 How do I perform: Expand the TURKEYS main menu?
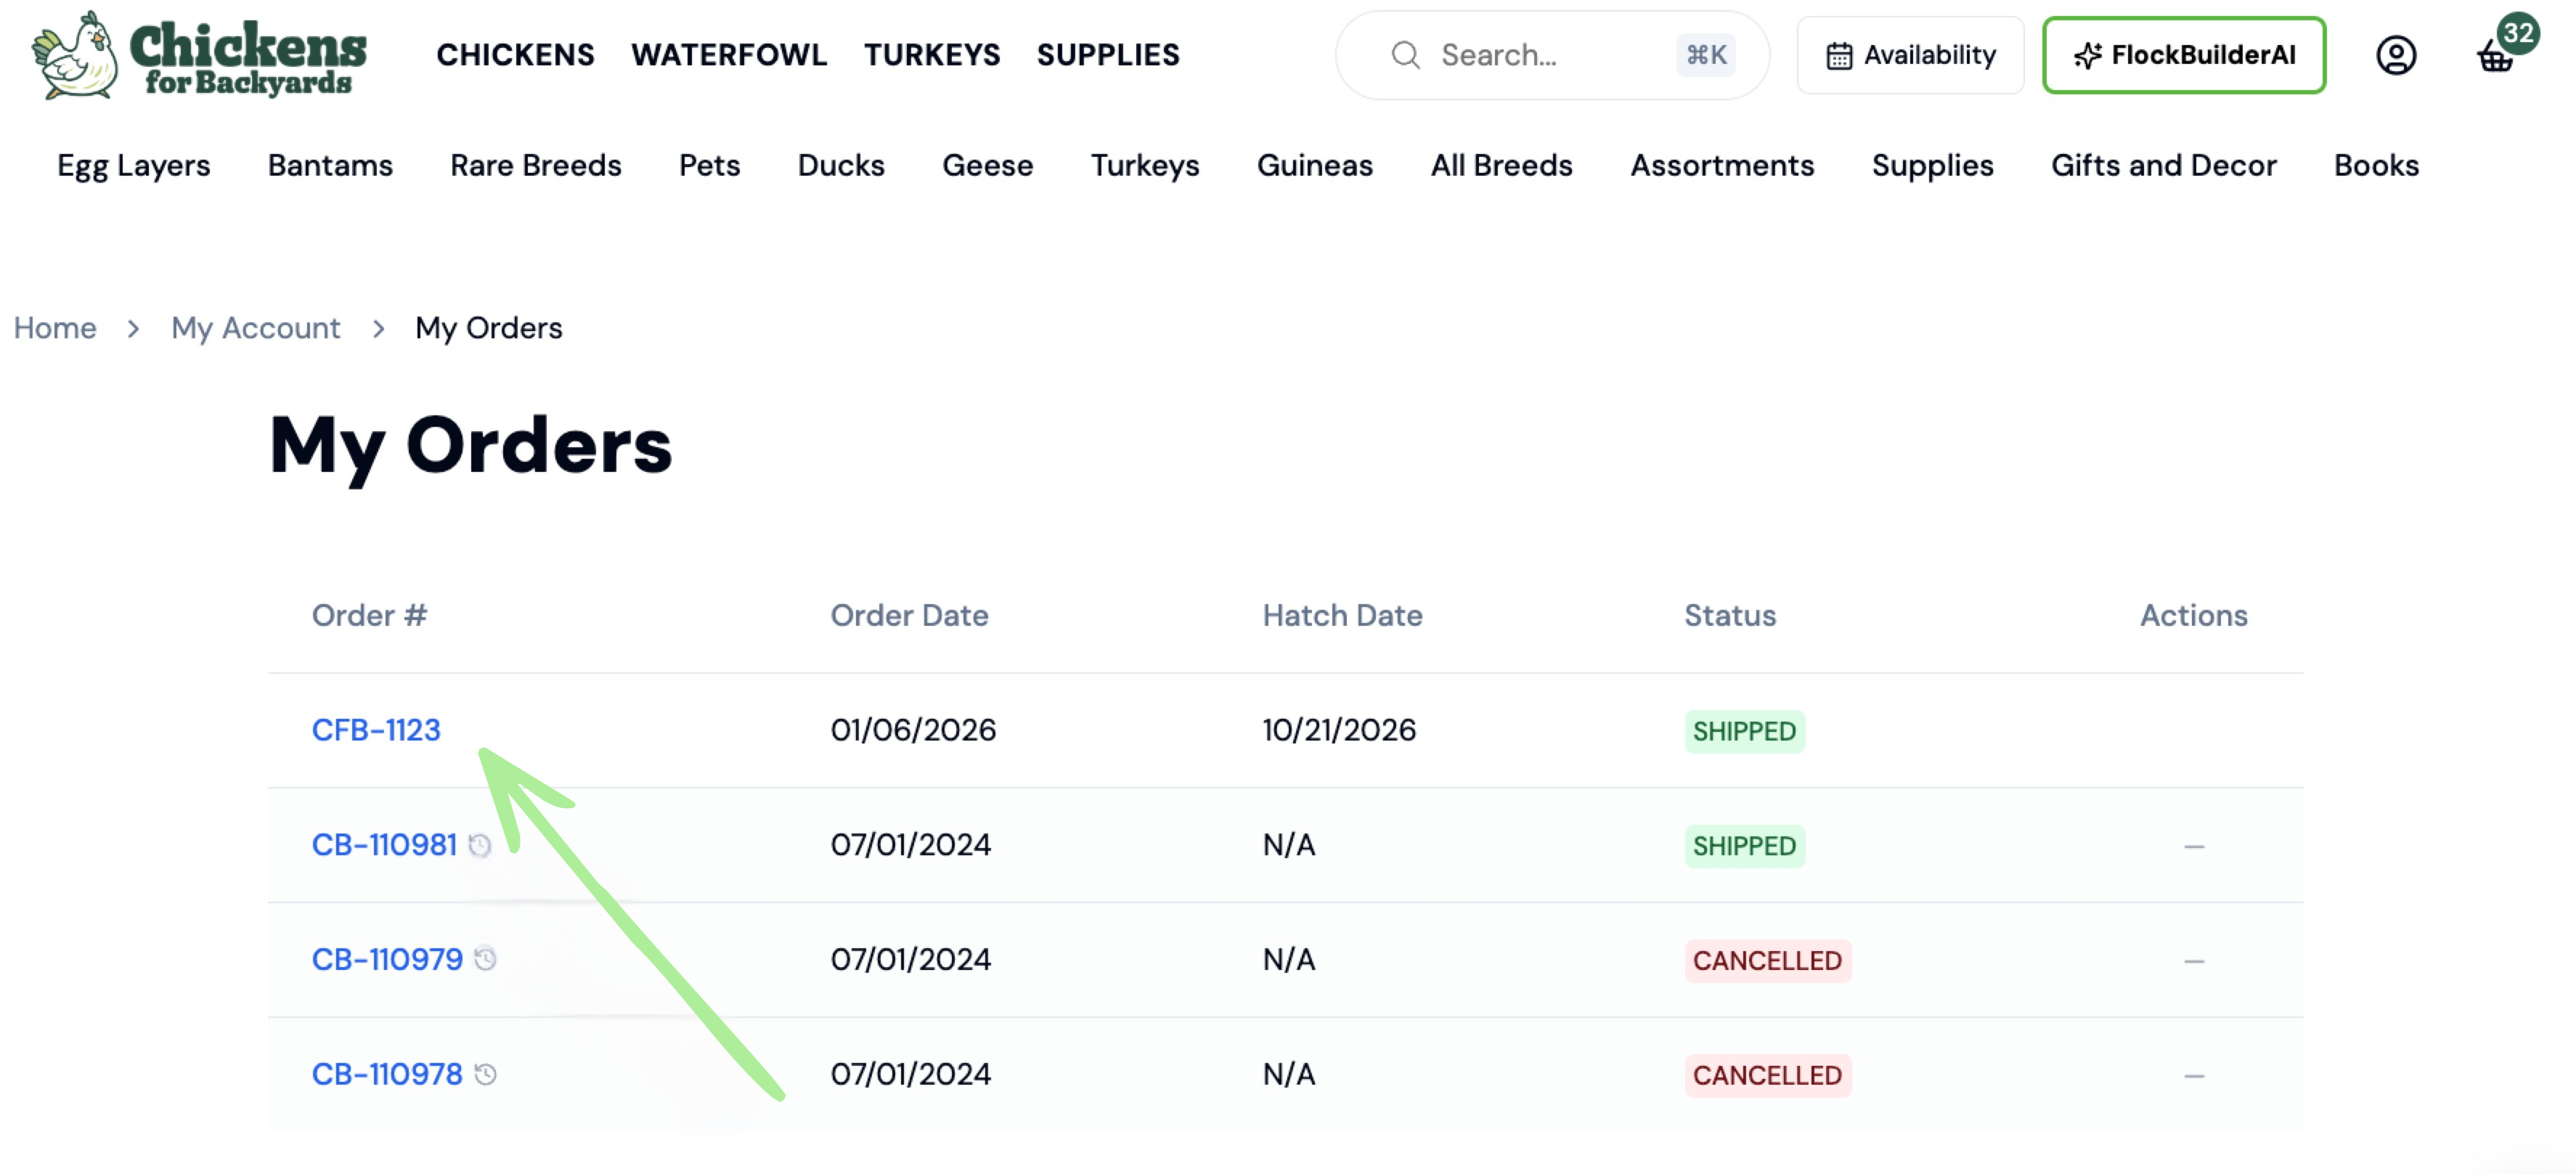pos(932,55)
